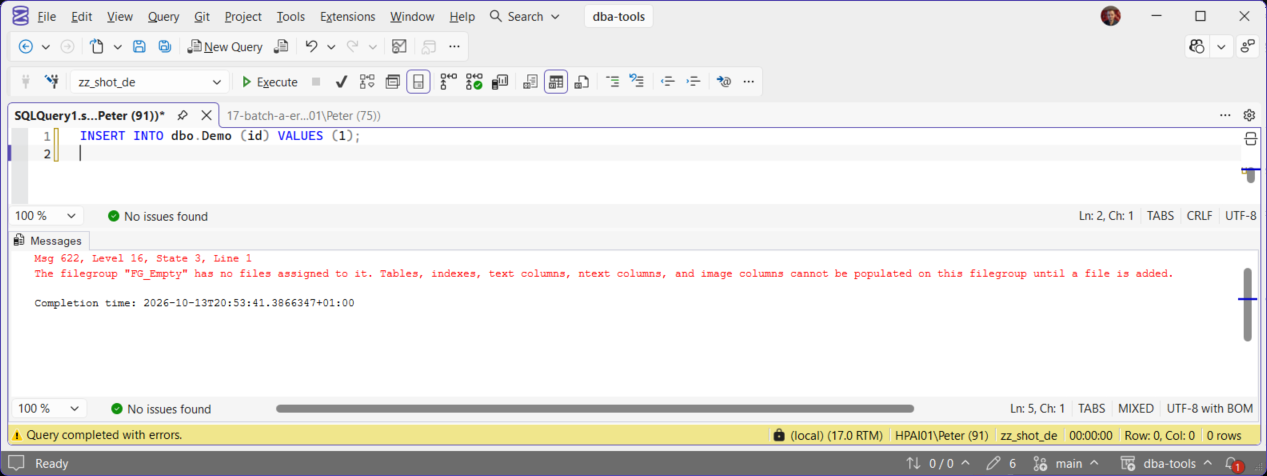Click the notifications bell icon
This screenshot has width=1267, height=476.
point(1236,464)
